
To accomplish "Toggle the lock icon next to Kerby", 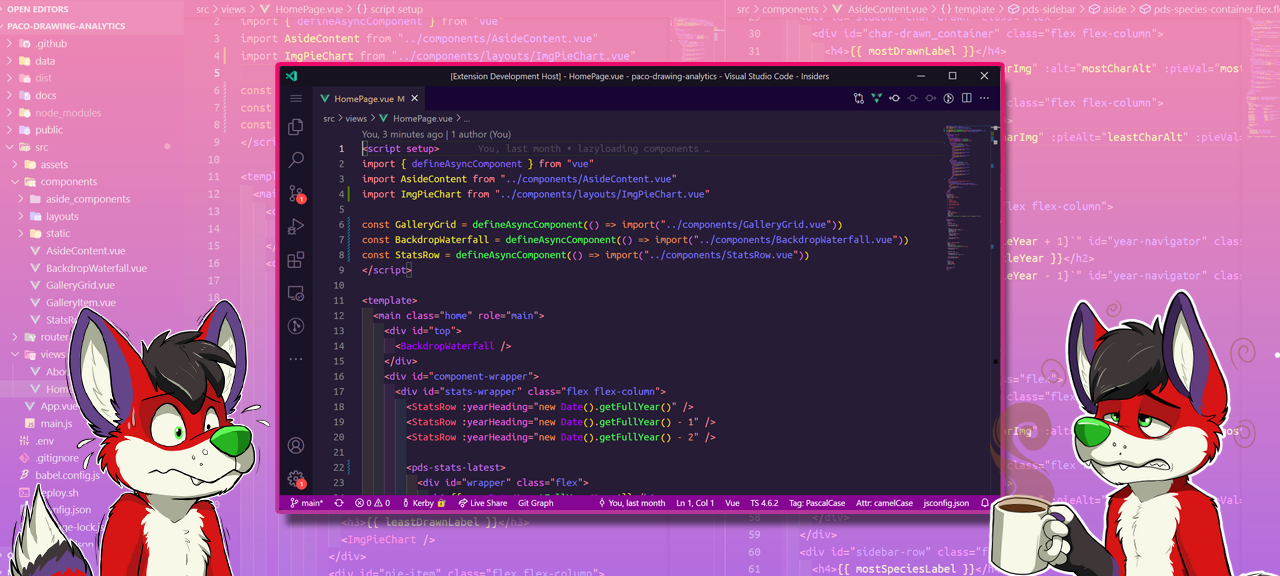I will (441, 502).
